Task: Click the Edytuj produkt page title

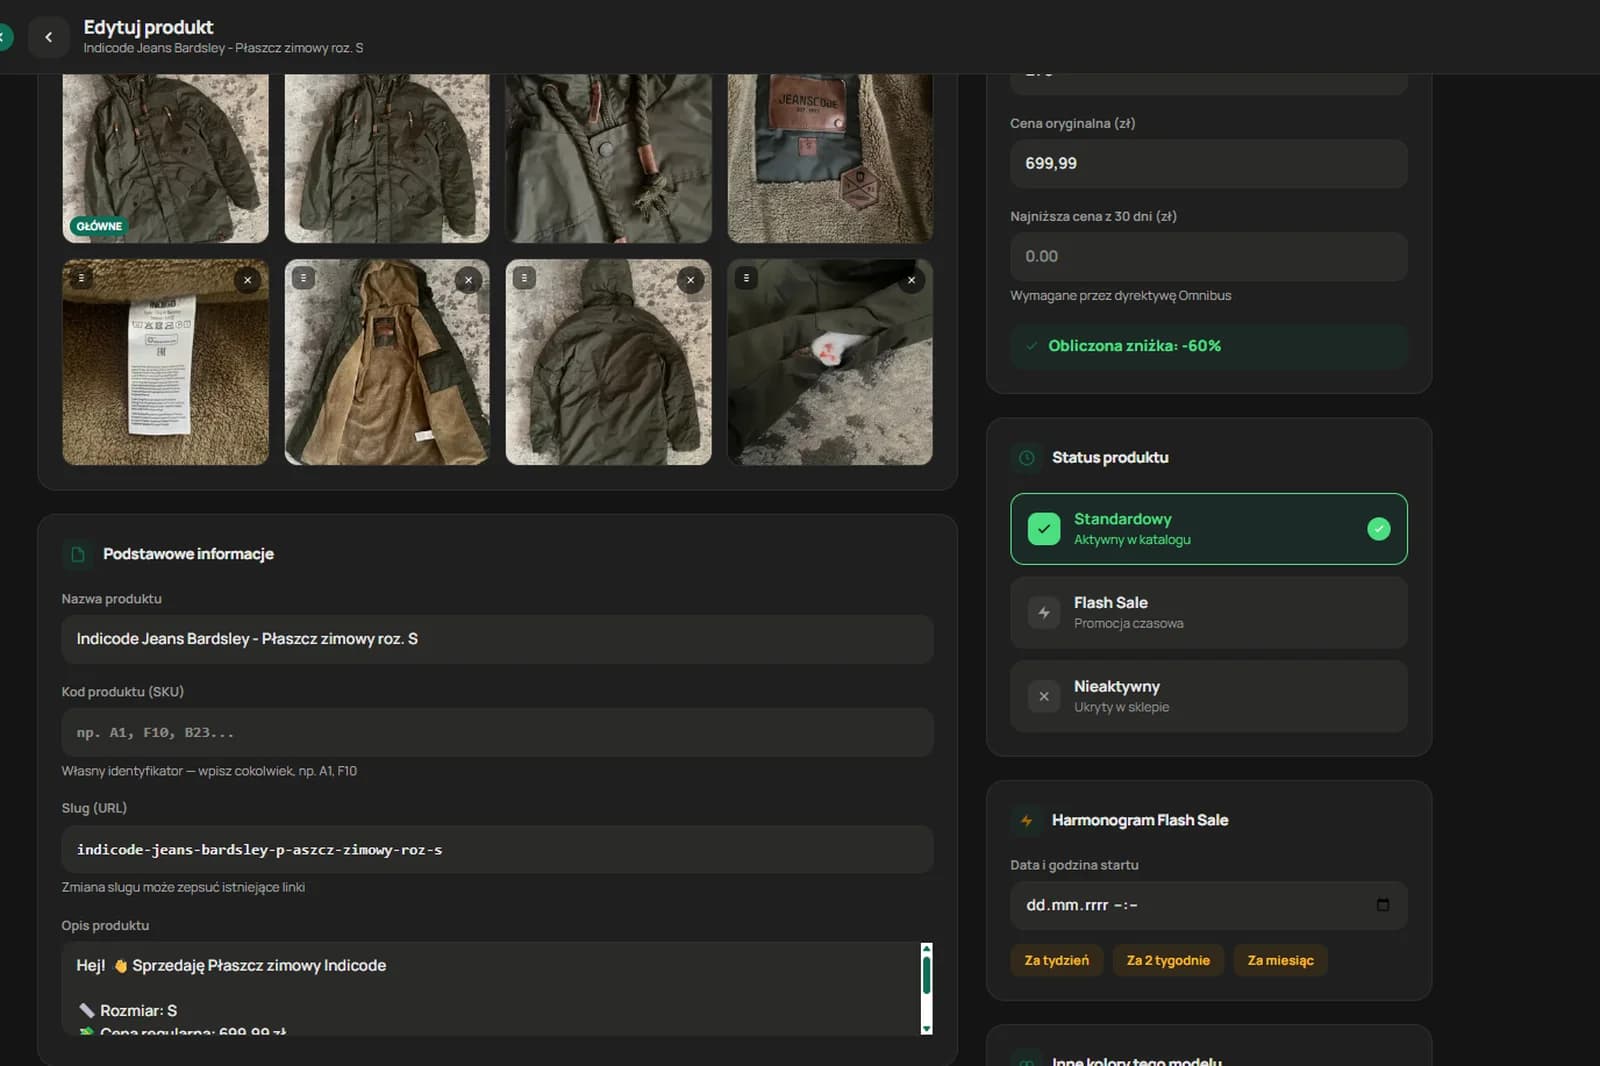Action: pyautogui.click(x=148, y=27)
